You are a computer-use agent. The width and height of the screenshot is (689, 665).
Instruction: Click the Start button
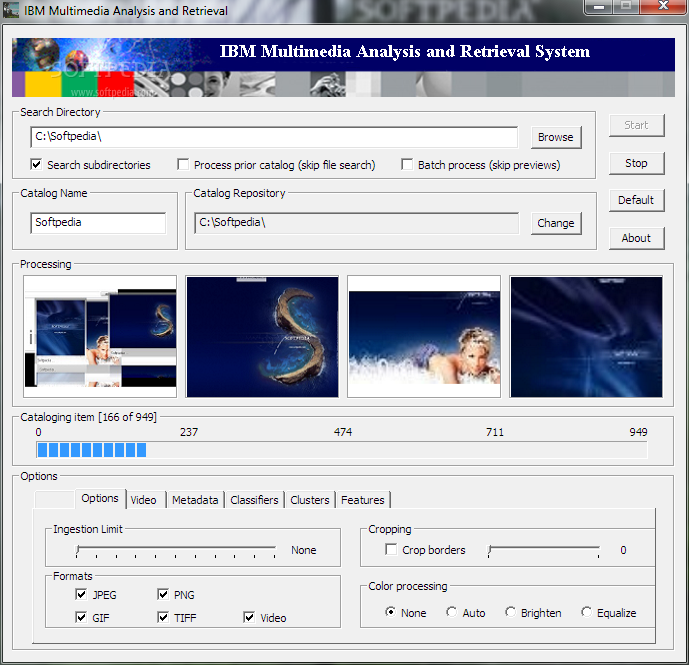(636, 125)
